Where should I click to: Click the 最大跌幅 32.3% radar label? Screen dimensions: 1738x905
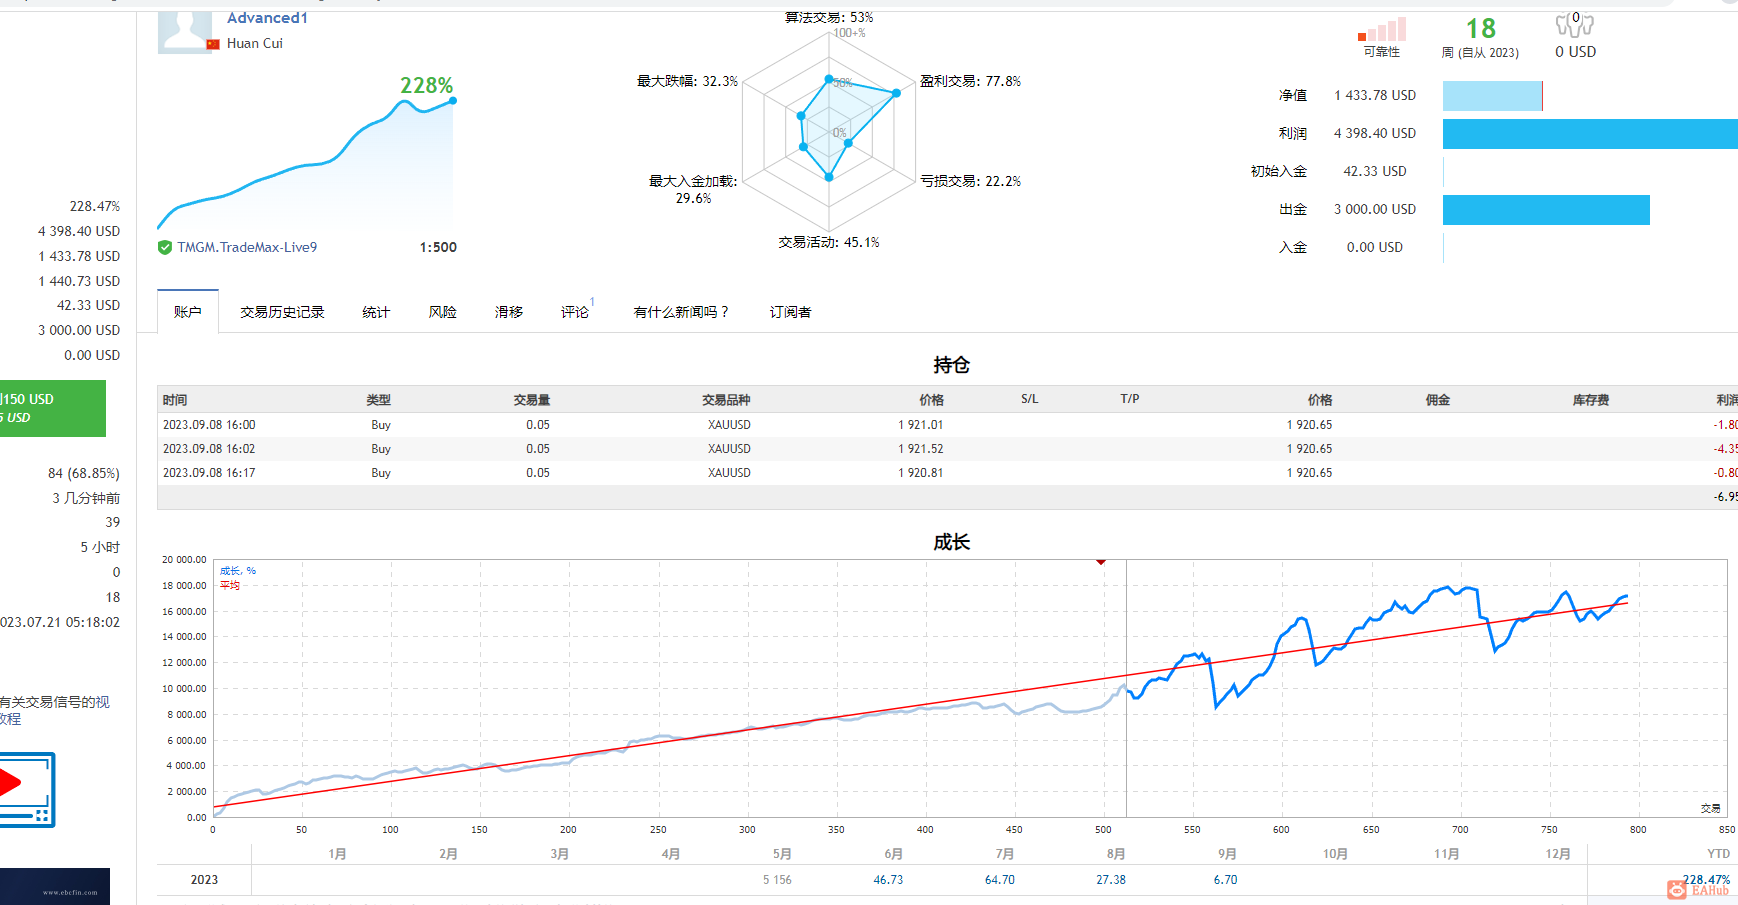click(687, 81)
